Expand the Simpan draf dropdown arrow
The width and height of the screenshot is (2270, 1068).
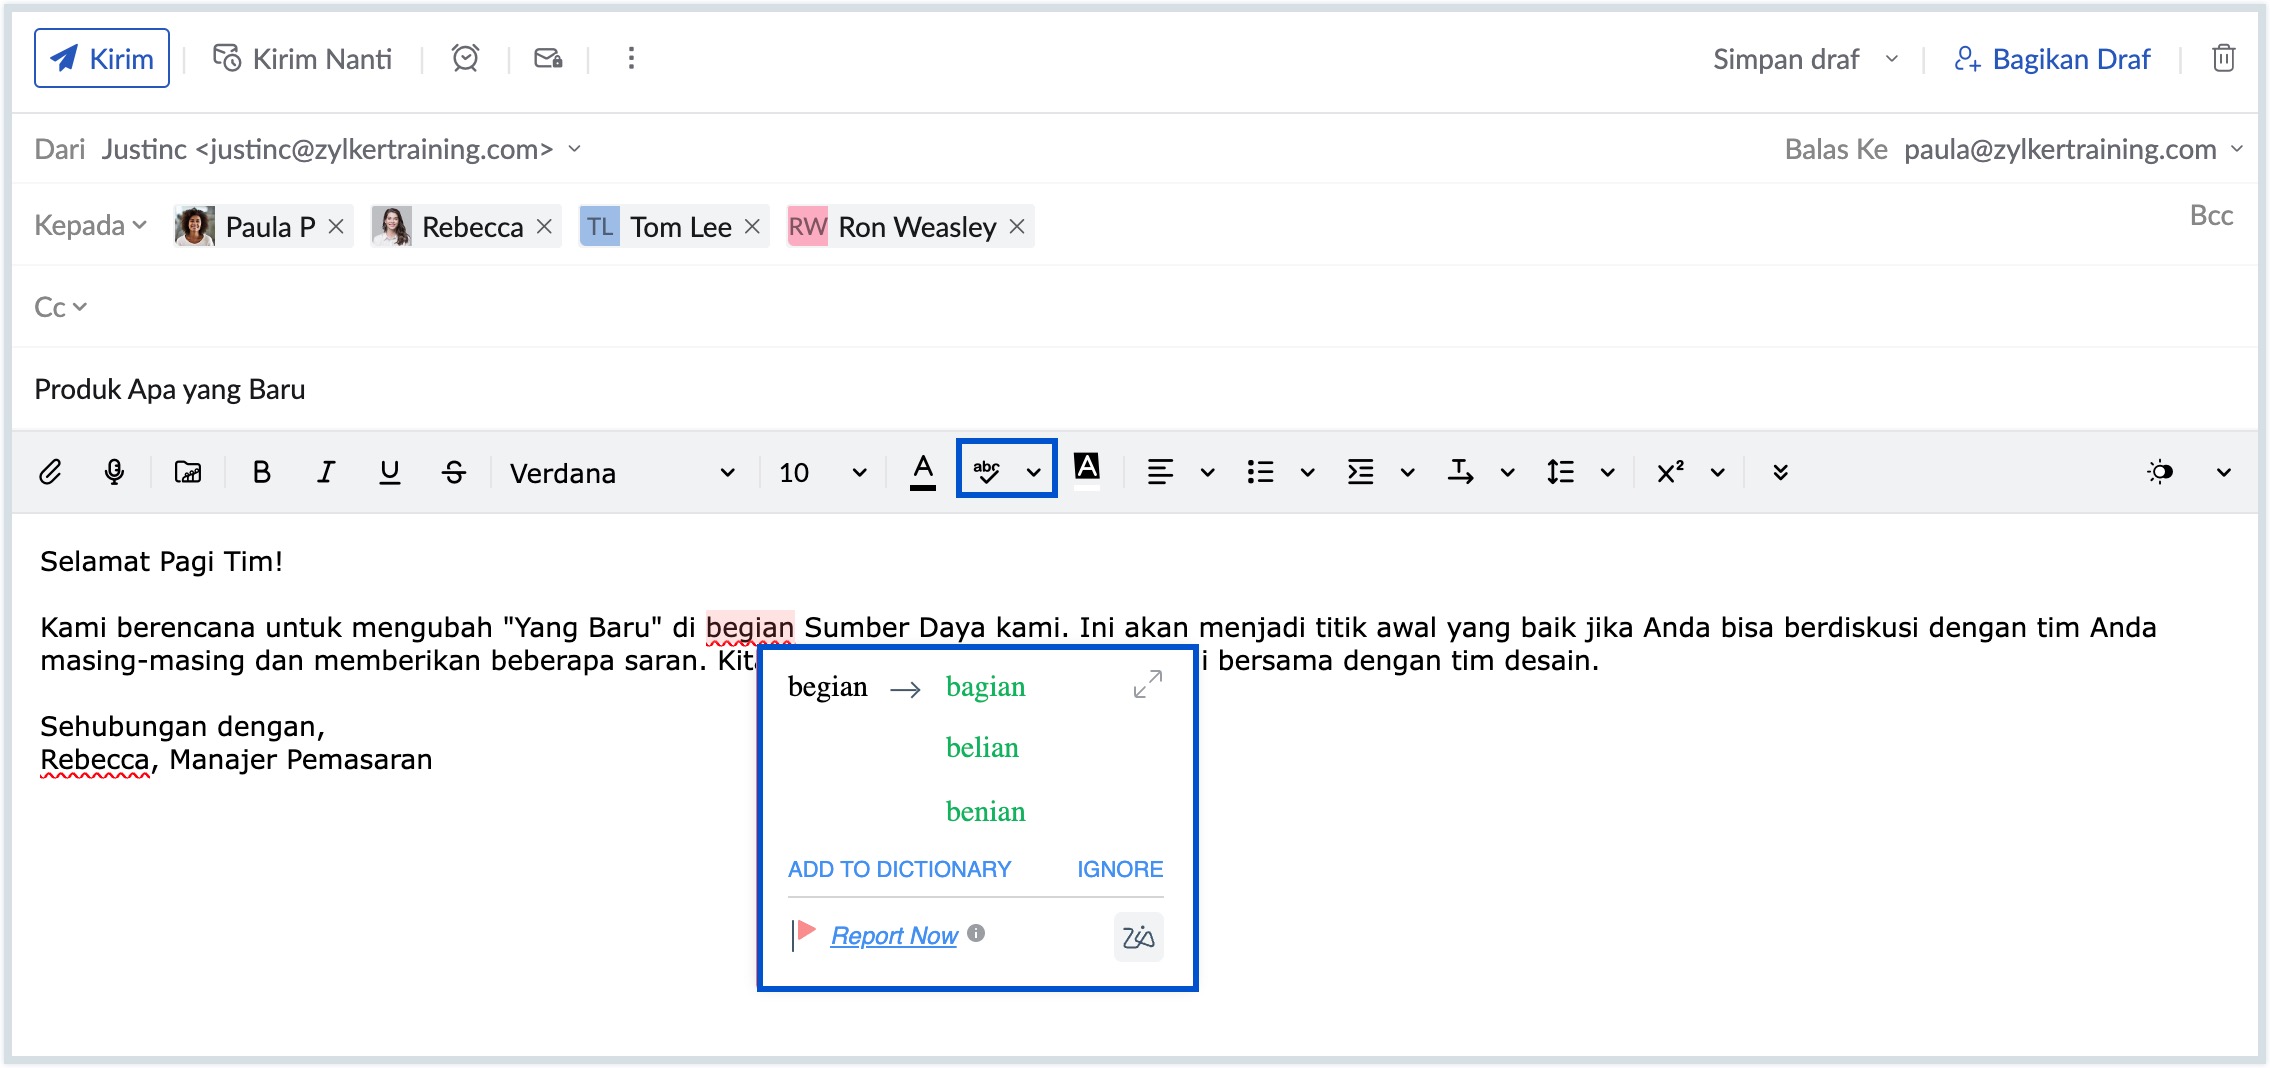coord(1892,59)
